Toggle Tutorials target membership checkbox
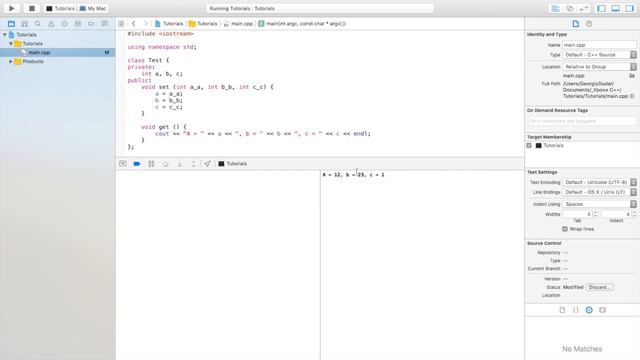This screenshot has height=360, width=640. pyautogui.click(x=529, y=145)
